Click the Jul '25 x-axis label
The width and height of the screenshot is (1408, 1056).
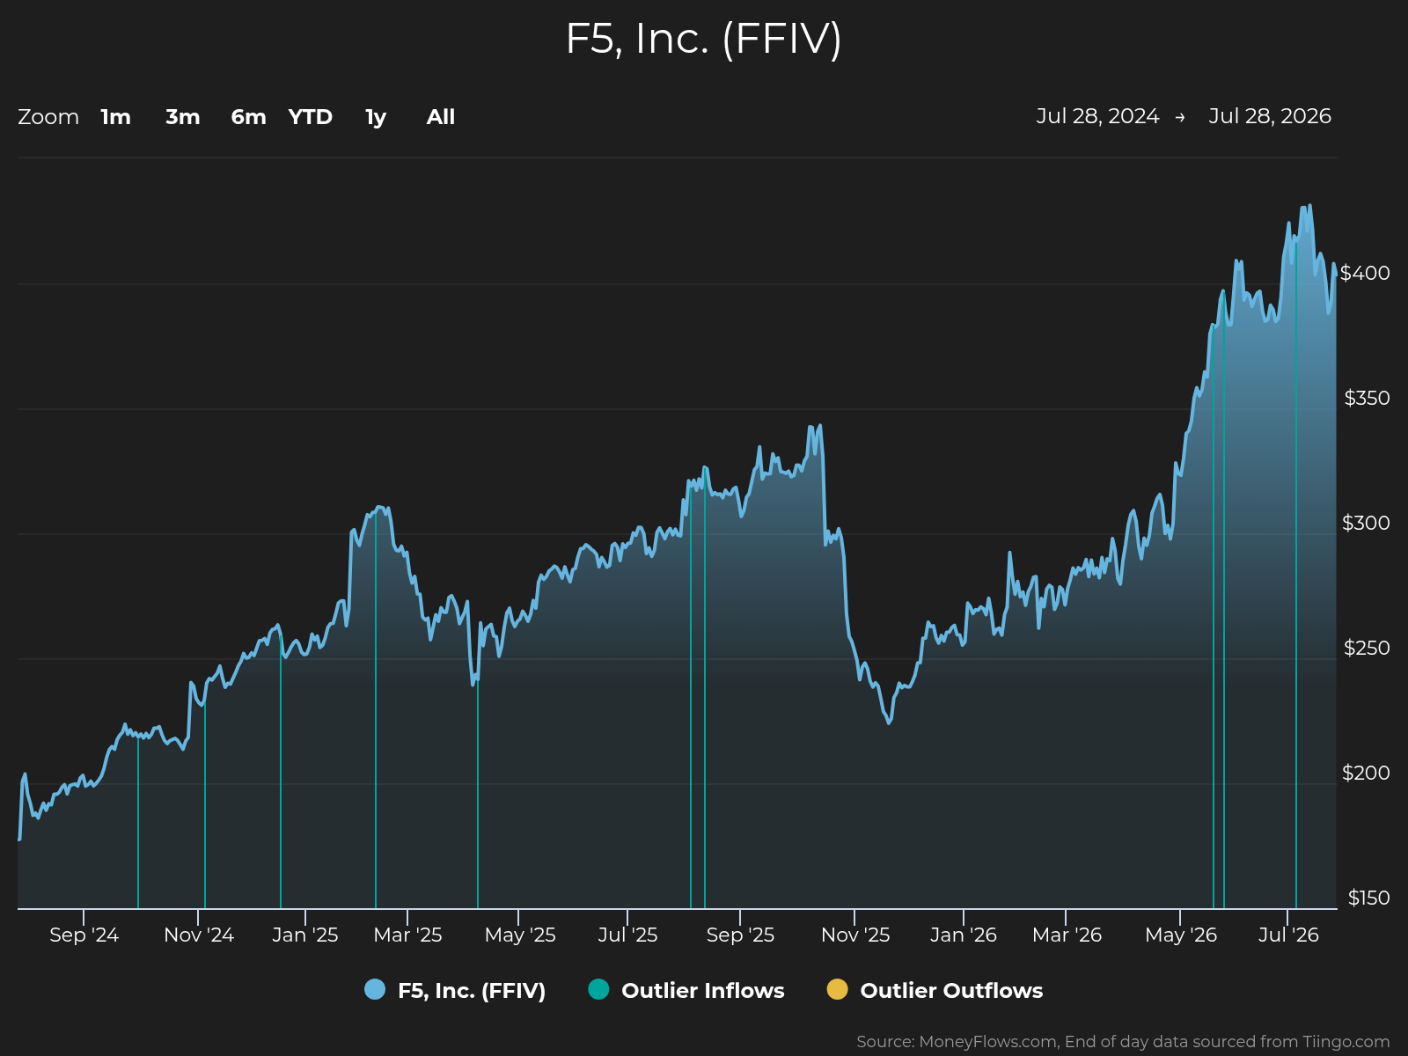click(x=628, y=935)
